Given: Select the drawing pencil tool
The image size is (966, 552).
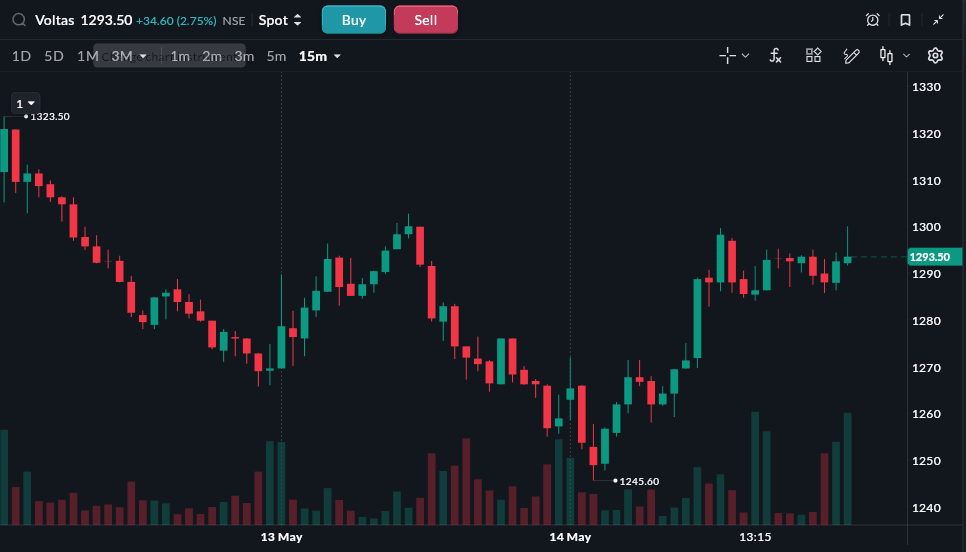Looking at the screenshot, I should point(851,55).
